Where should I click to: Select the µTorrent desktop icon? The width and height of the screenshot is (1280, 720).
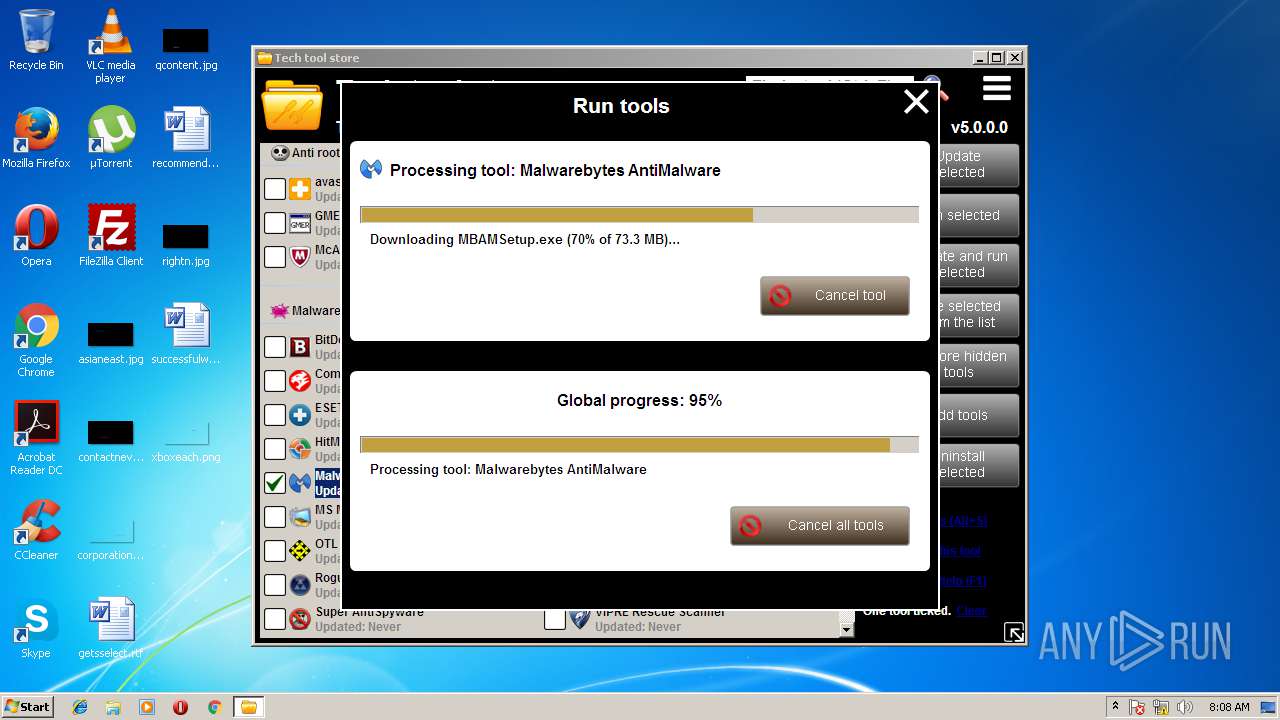110,138
